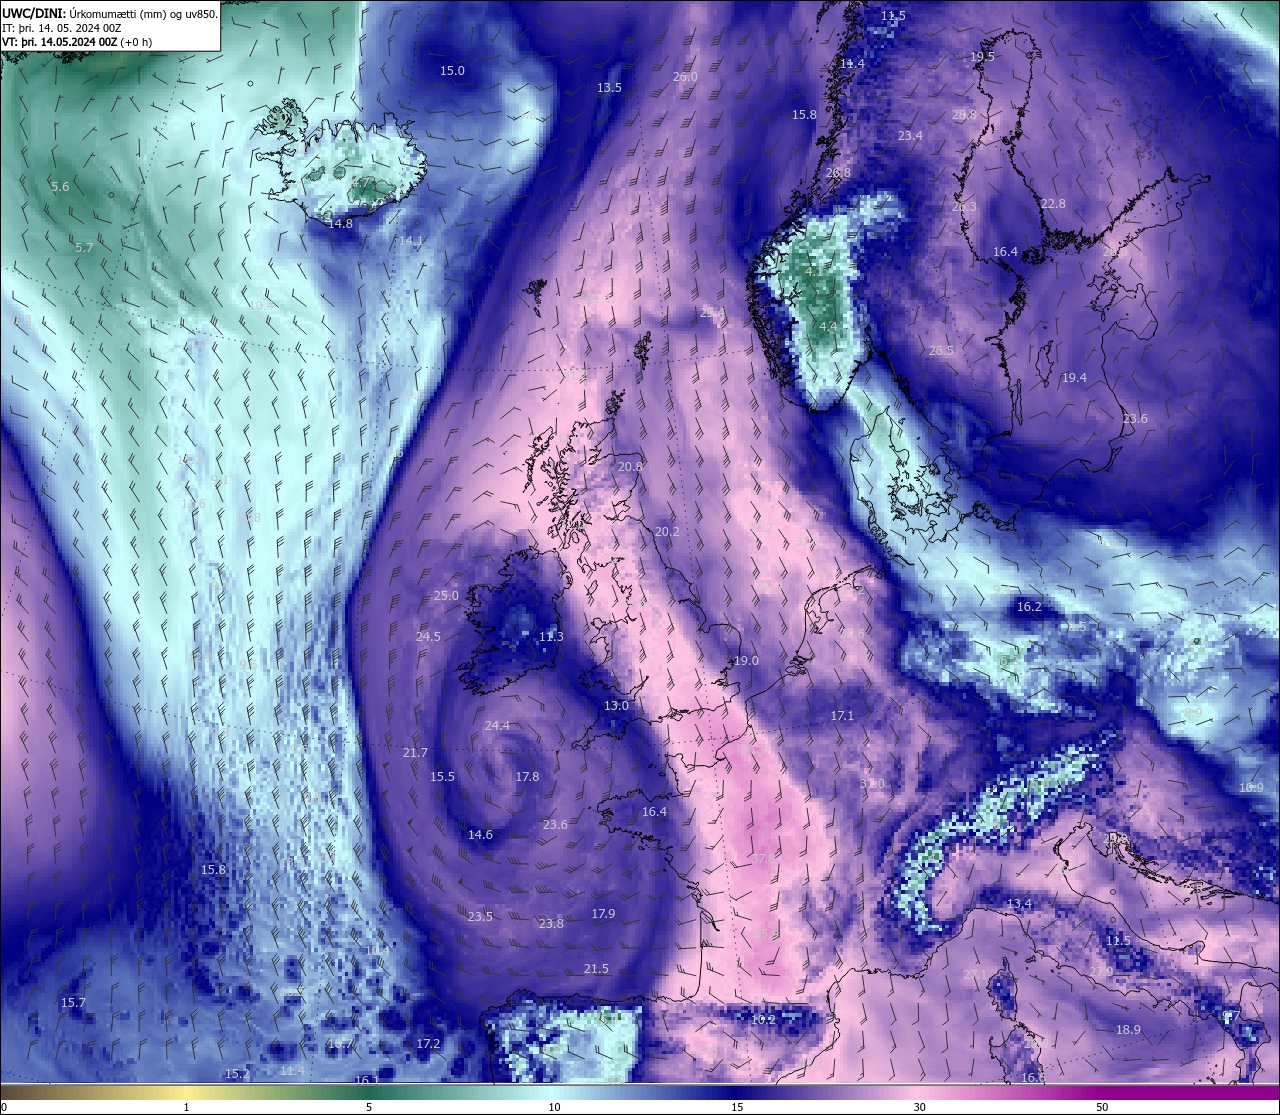The height and width of the screenshot is (1115, 1280).
Task: Click the "13.4" value south of the Alps
Action: click(x=1019, y=904)
